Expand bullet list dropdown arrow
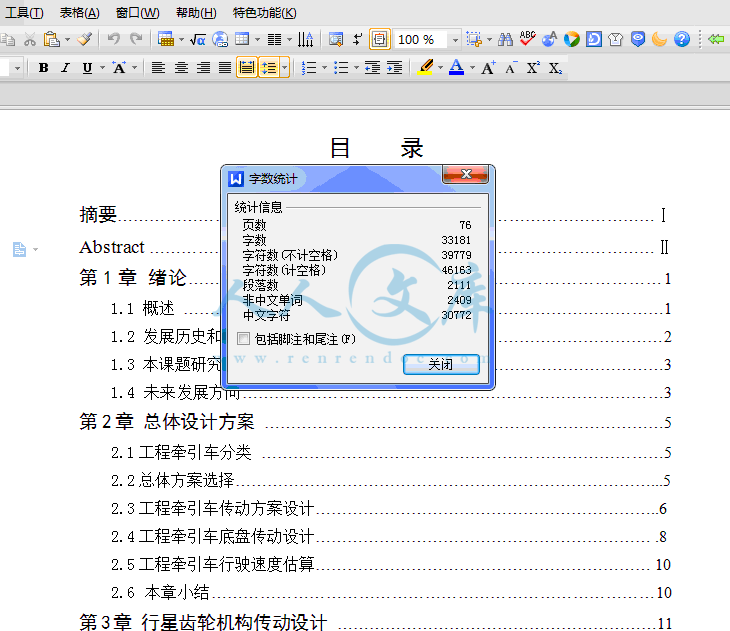Image resolution: width=730 pixels, height=631 pixels. (357, 68)
